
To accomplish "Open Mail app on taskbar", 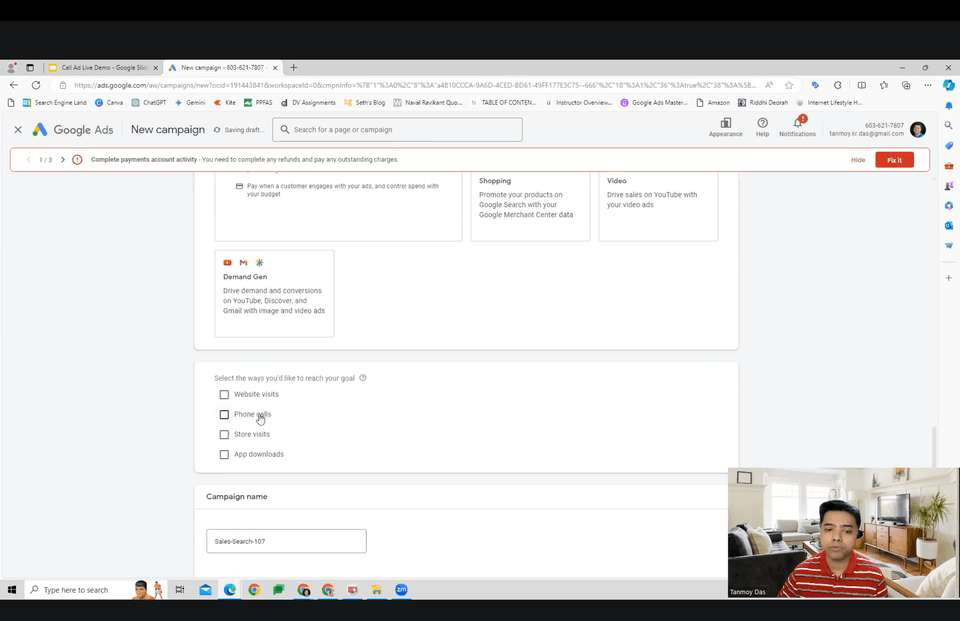I will pyautogui.click(x=205, y=590).
